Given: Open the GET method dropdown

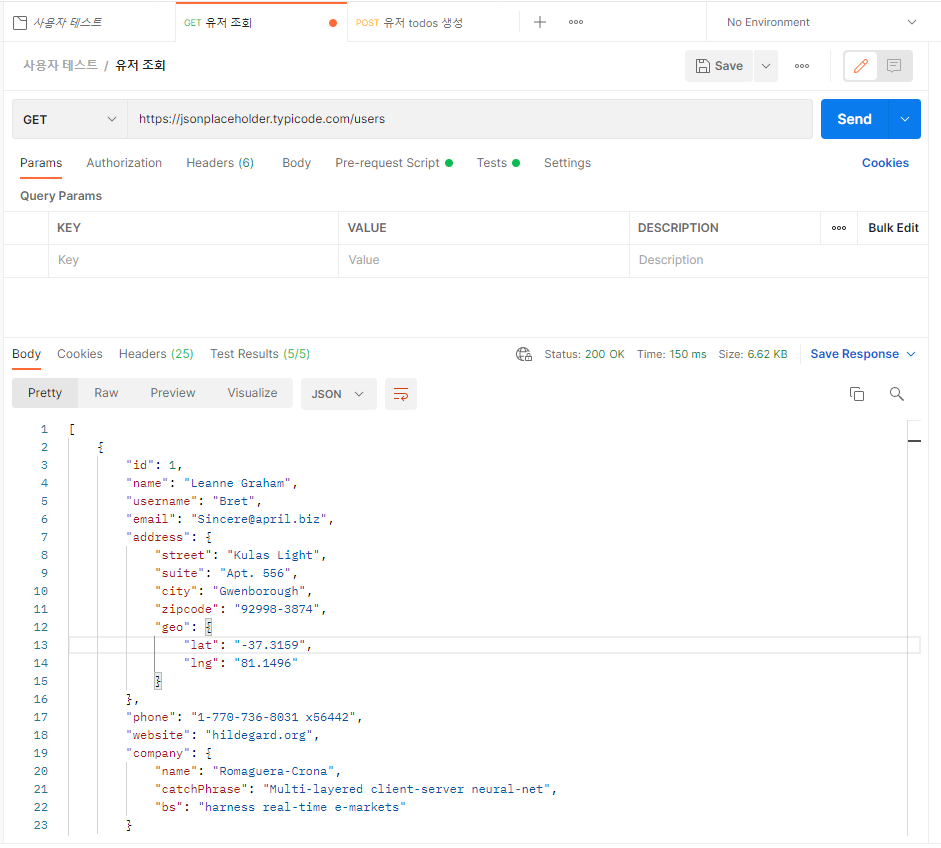Looking at the screenshot, I should tap(70, 119).
